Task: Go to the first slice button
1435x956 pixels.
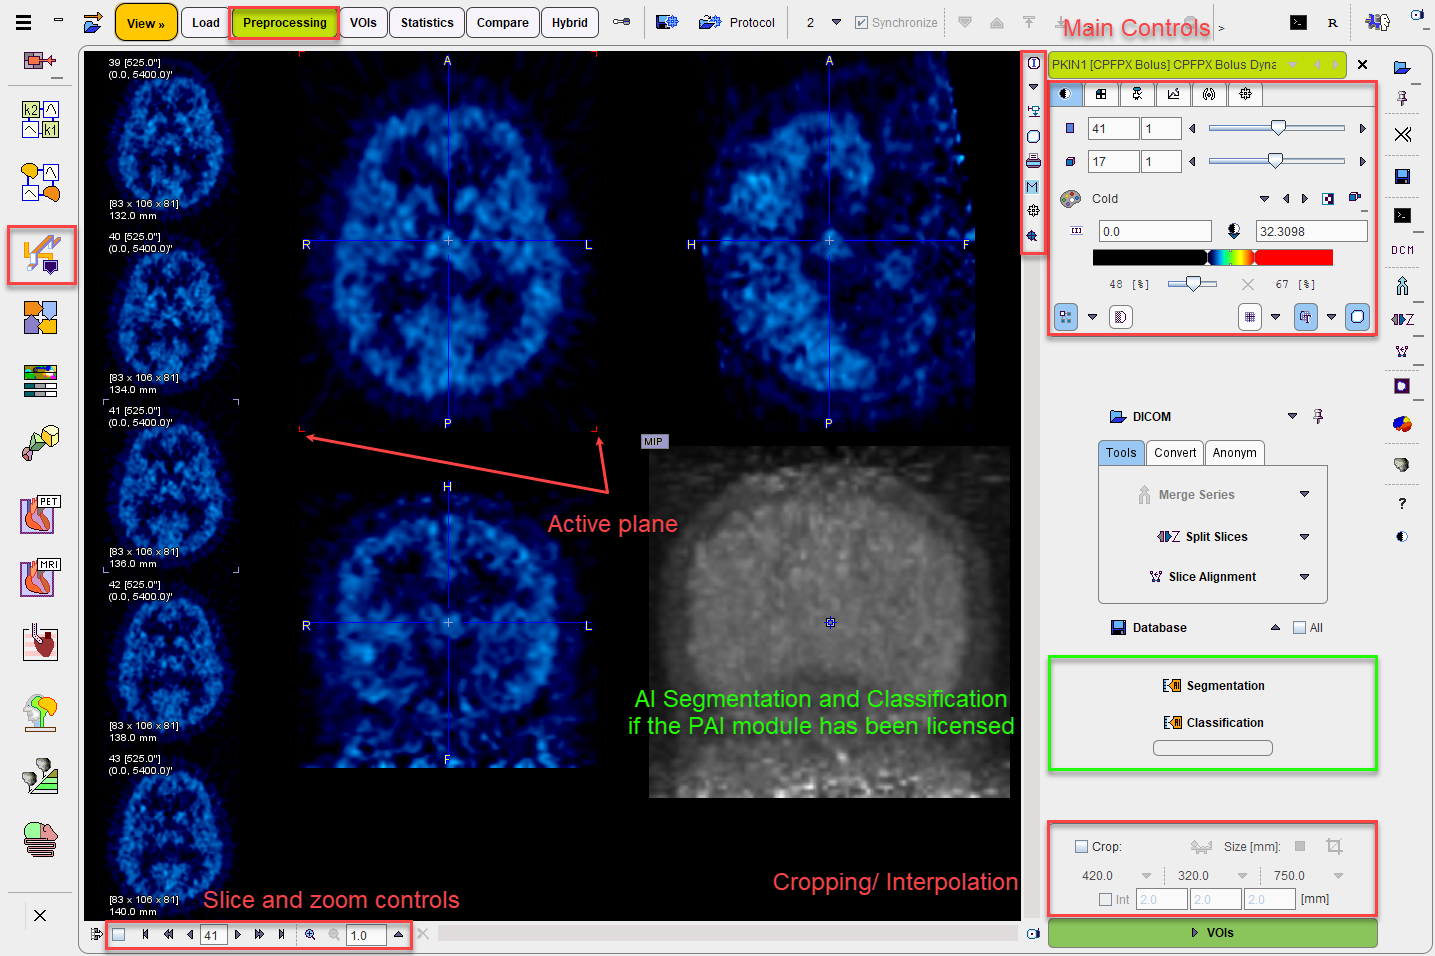Action: pyautogui.click(x=145, y=934)
